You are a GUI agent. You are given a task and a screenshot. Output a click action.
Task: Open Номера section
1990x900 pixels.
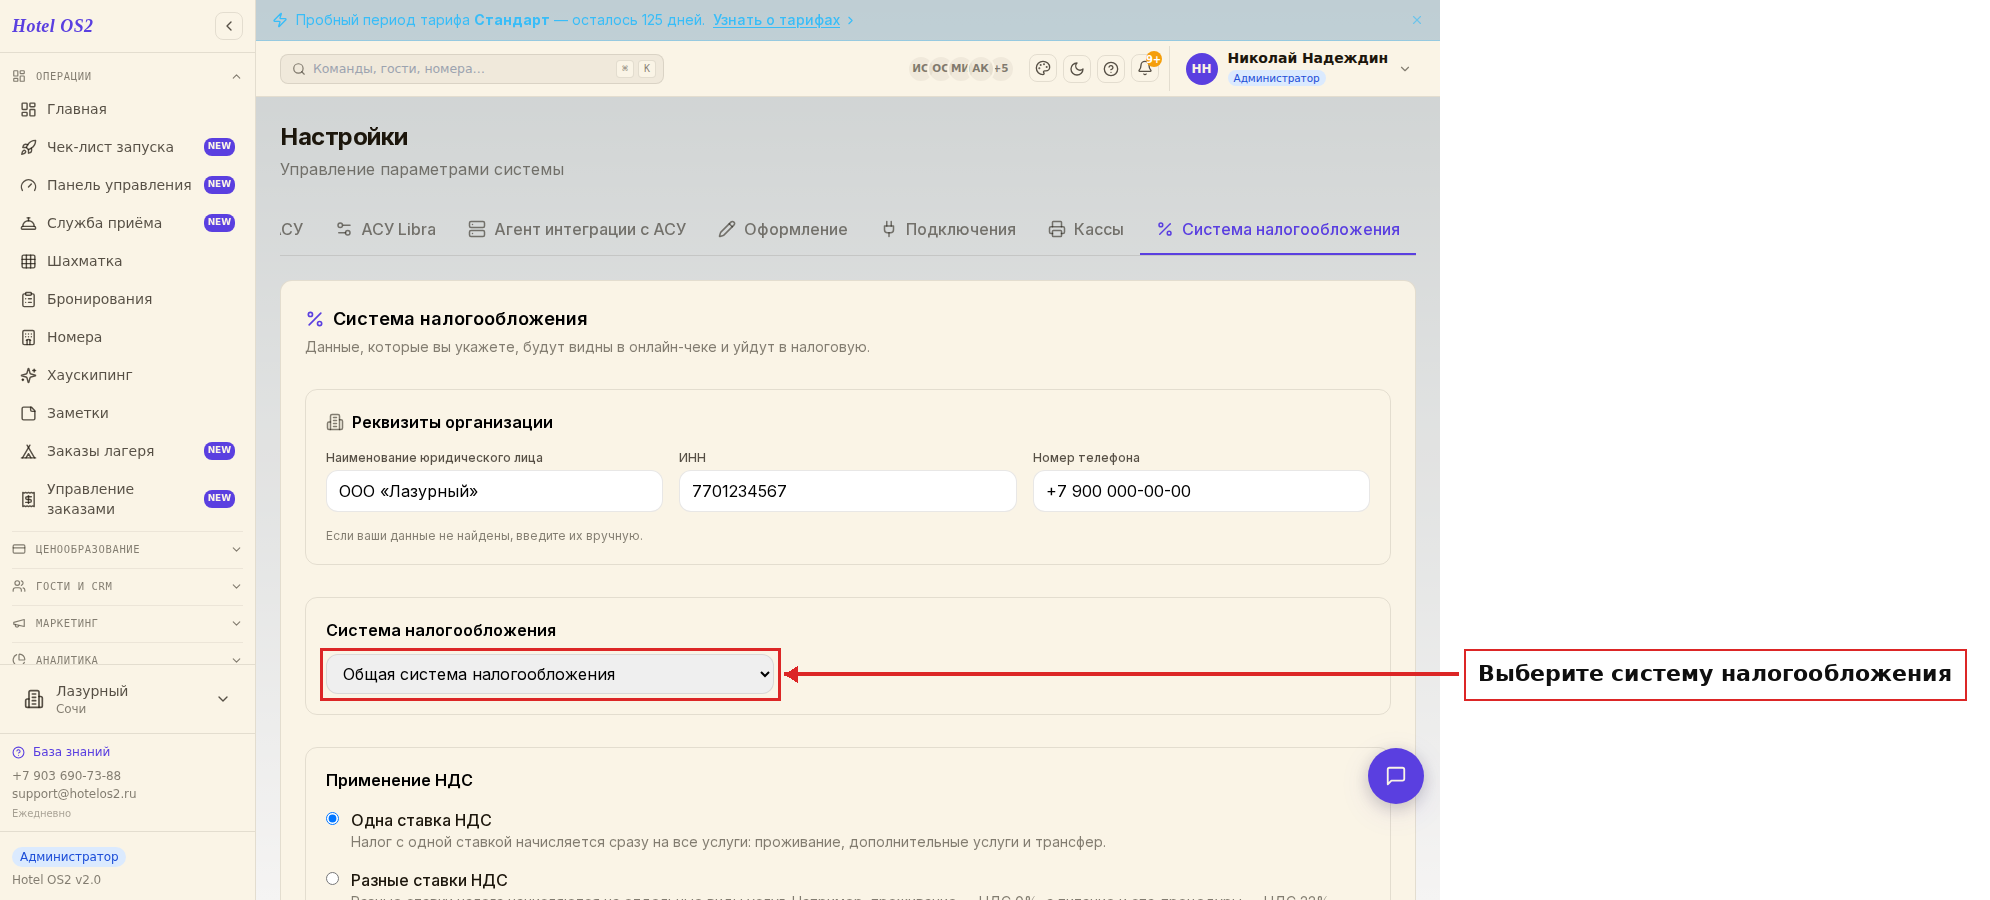127,337
